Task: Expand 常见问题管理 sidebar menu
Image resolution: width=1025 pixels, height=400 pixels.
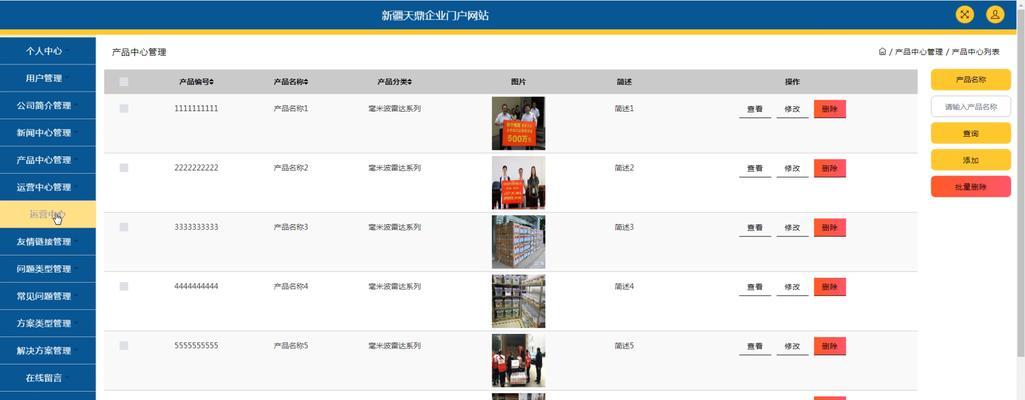Action: coord(48,295)
